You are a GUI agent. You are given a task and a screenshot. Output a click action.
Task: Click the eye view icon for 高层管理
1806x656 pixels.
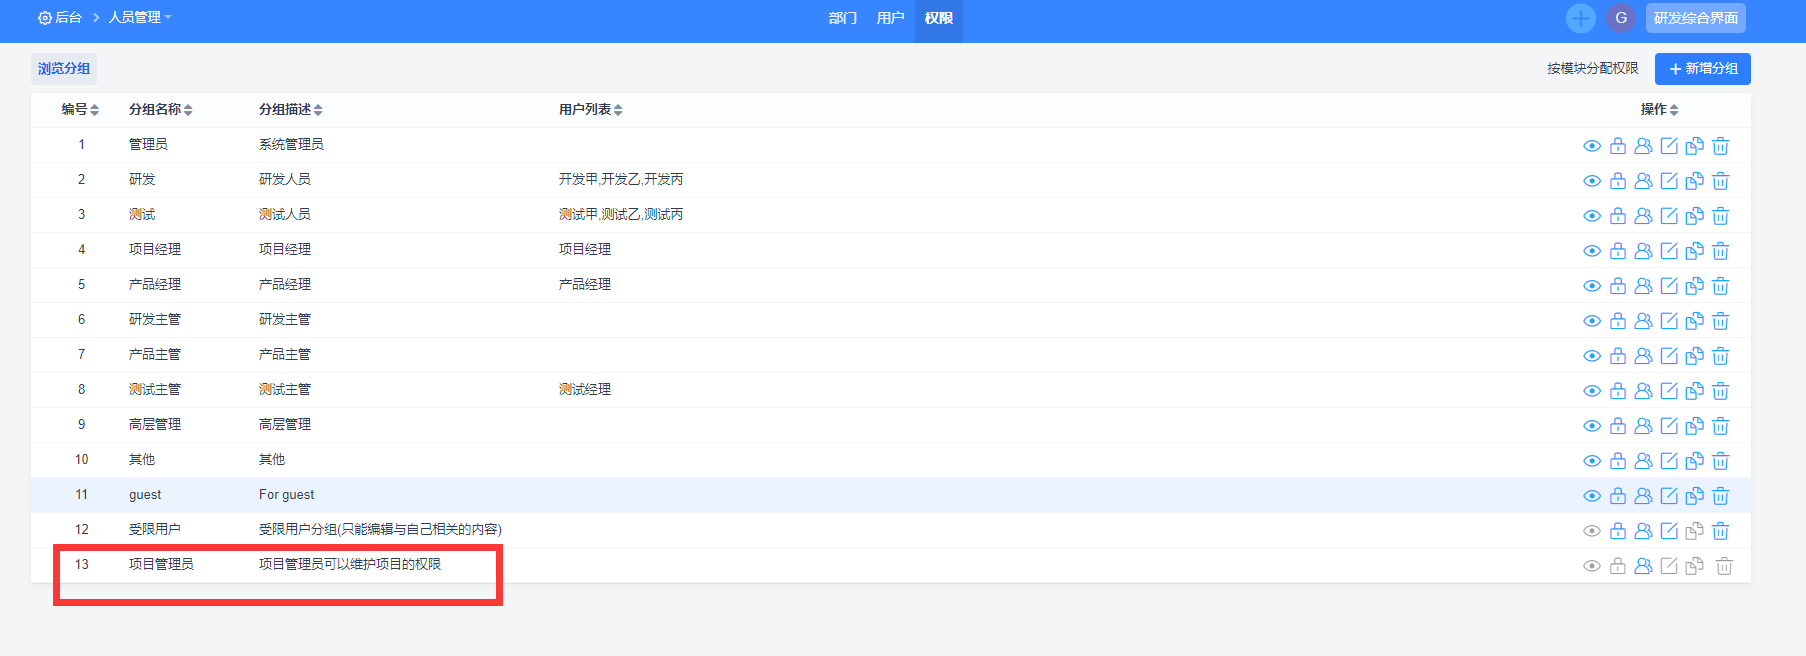(1592, 426)
